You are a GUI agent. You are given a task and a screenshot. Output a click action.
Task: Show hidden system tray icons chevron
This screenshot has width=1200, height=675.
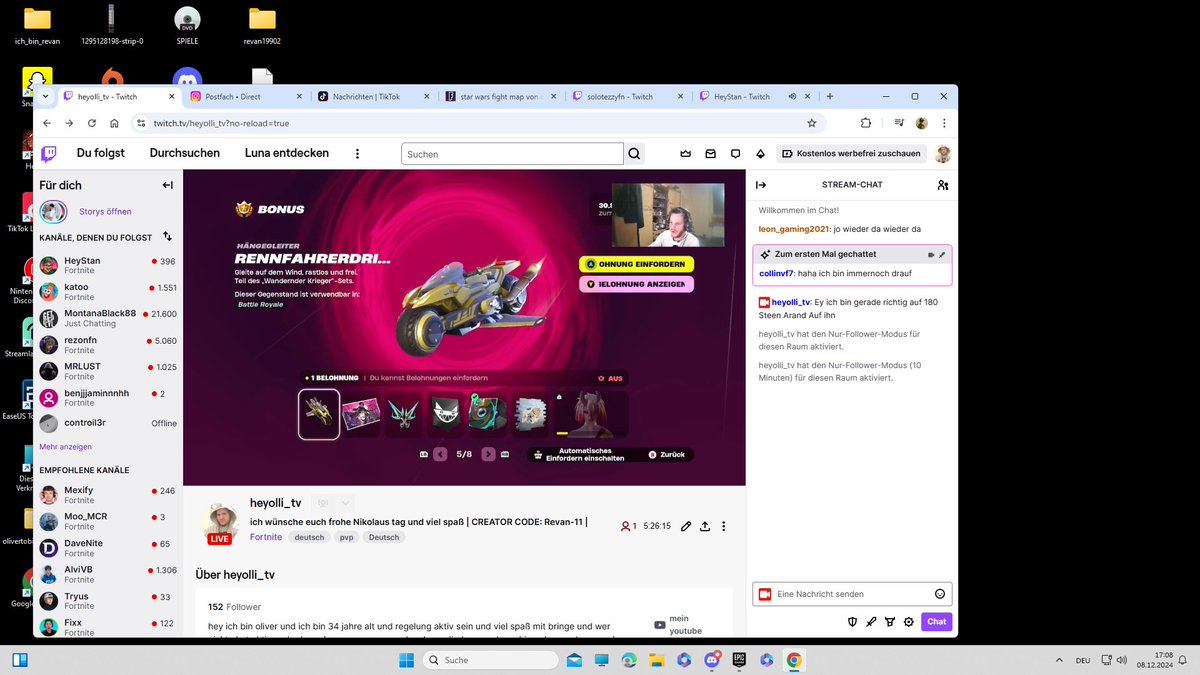pyautogui.click(x=1059, y=660)
